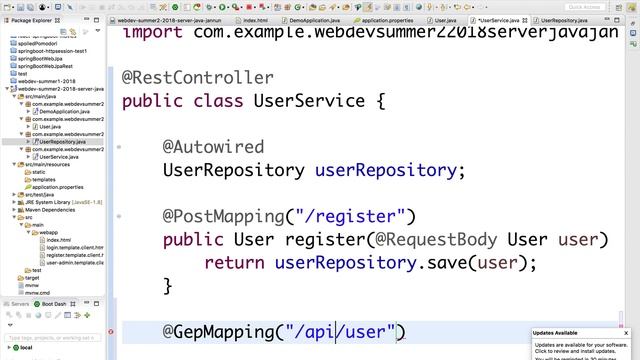Click the Debug bug icon in toolbar
Screen dimensions: 640x360
[x=209, y=7]
